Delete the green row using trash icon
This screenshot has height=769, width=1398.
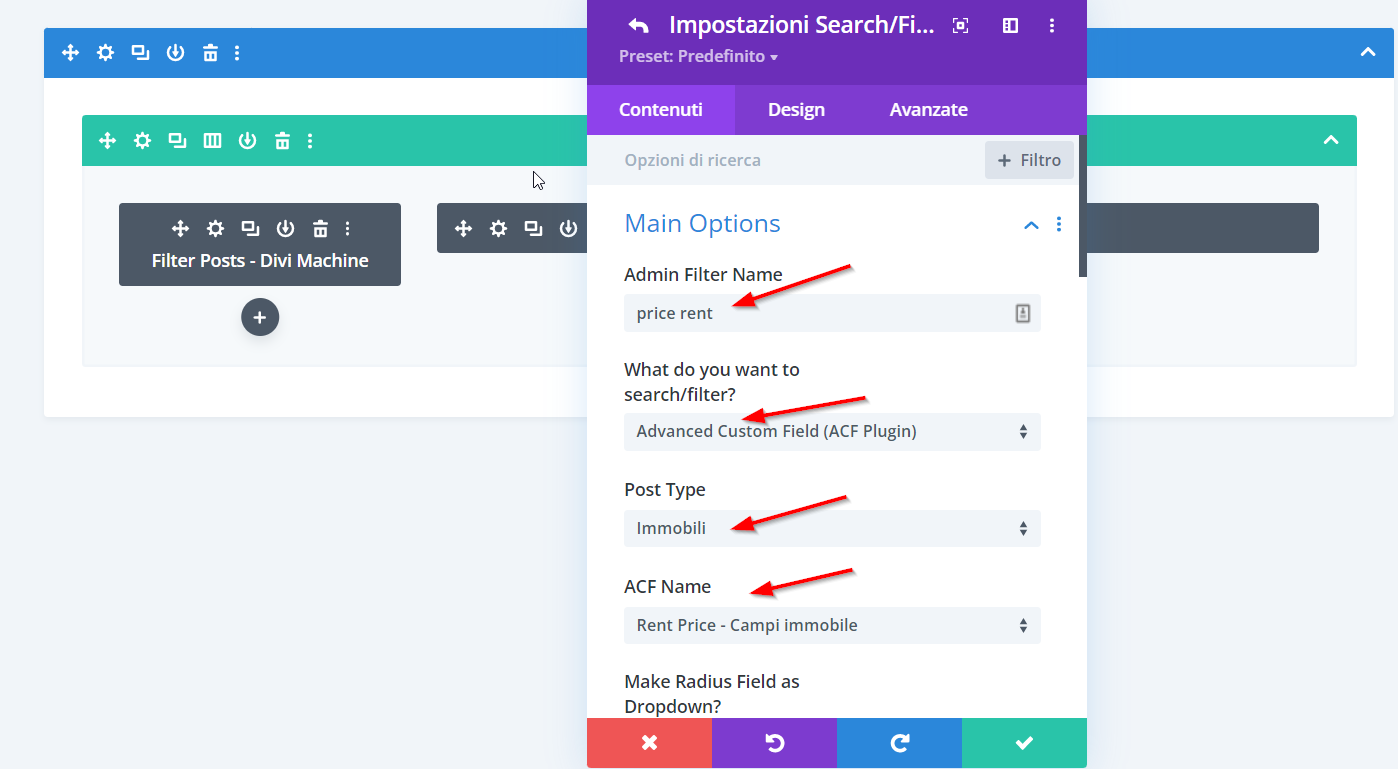coord(283,141)
